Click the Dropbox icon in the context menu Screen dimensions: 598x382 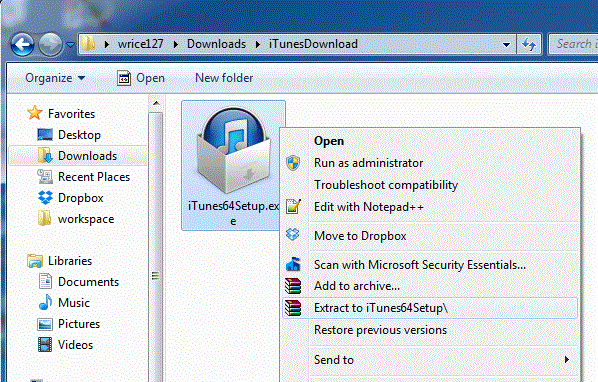point(293,234)
